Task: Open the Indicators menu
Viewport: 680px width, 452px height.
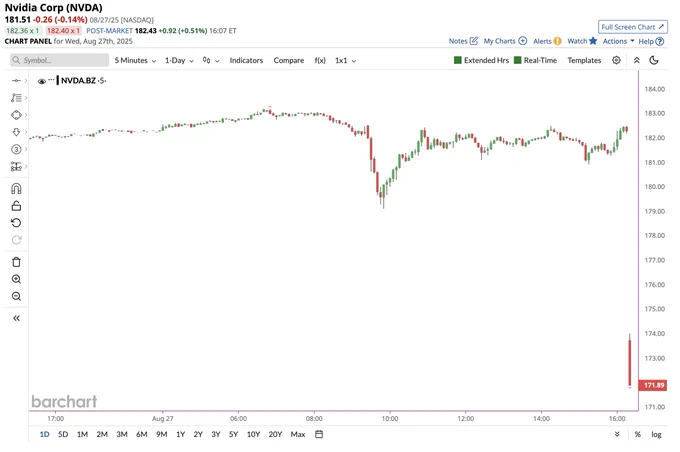Action: [x=246, y=60]
